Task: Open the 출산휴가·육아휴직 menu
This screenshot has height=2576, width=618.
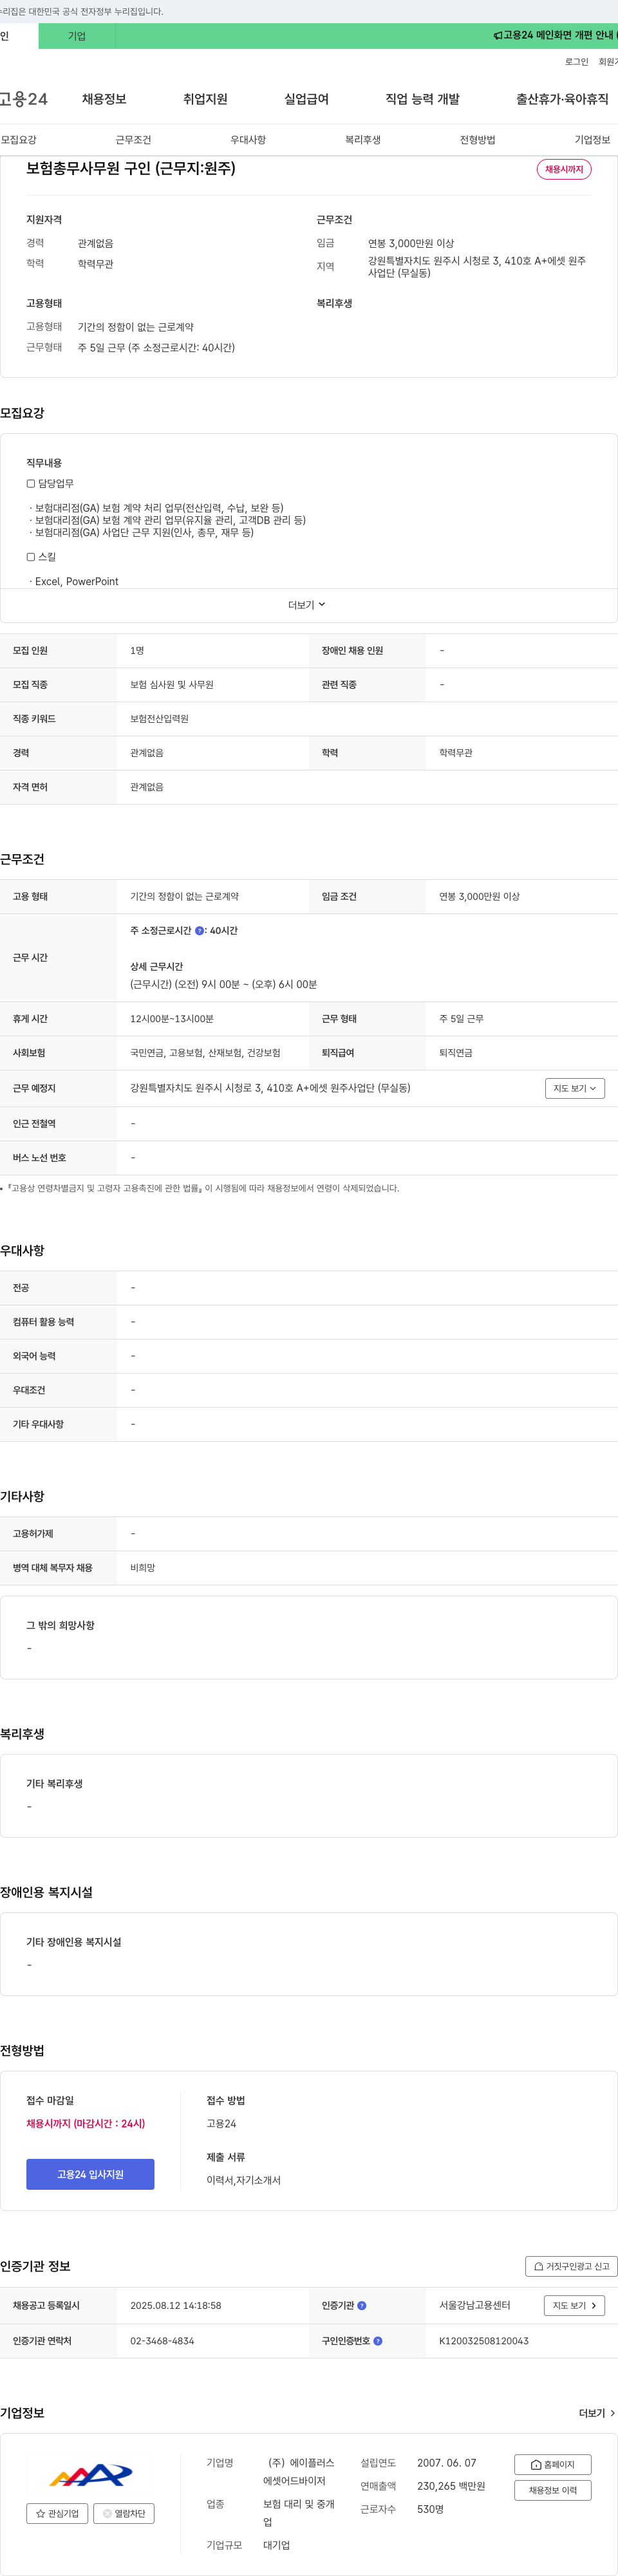Action: click(x=562, y=99)
